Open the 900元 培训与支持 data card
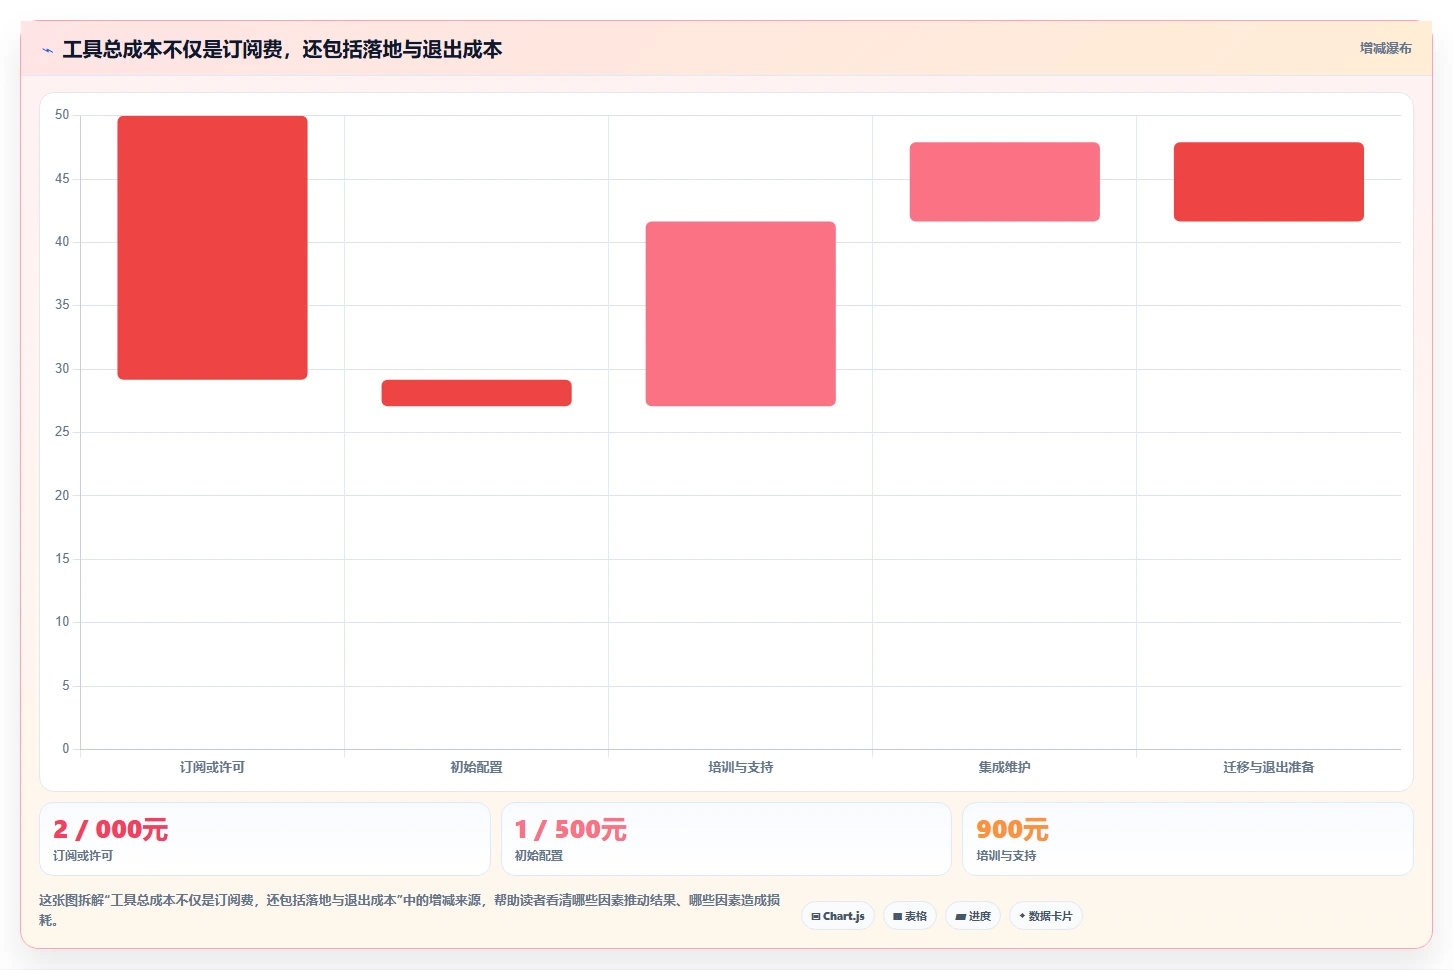The width and height of the screenshot is (1453, 970). coord(1187,839)
